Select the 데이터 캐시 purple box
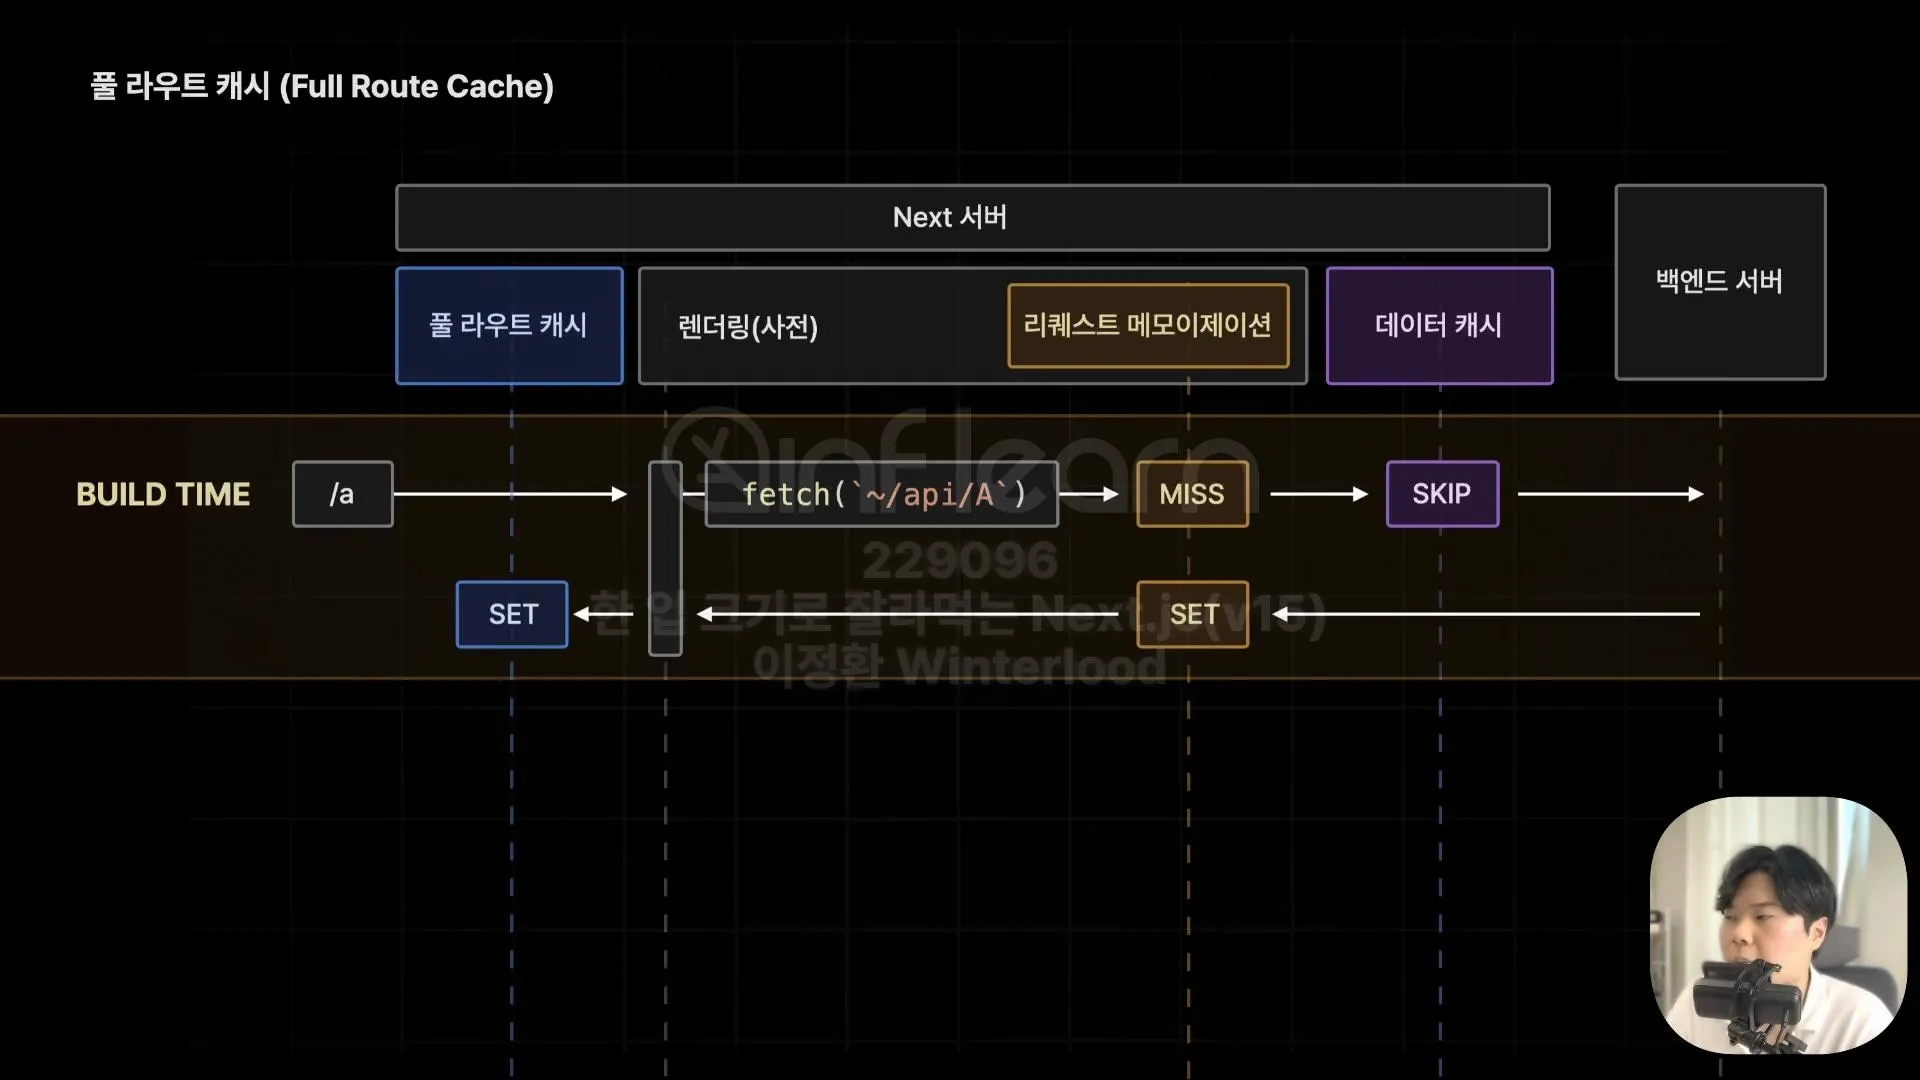 click(1439, 326)
